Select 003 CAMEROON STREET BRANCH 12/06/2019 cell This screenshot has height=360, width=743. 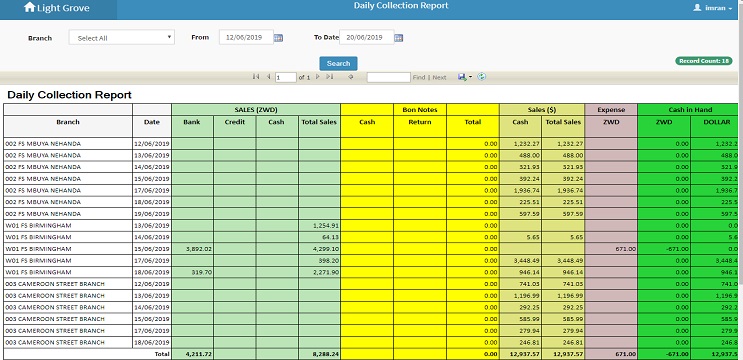pyautogui.click(x=68, y=284)
